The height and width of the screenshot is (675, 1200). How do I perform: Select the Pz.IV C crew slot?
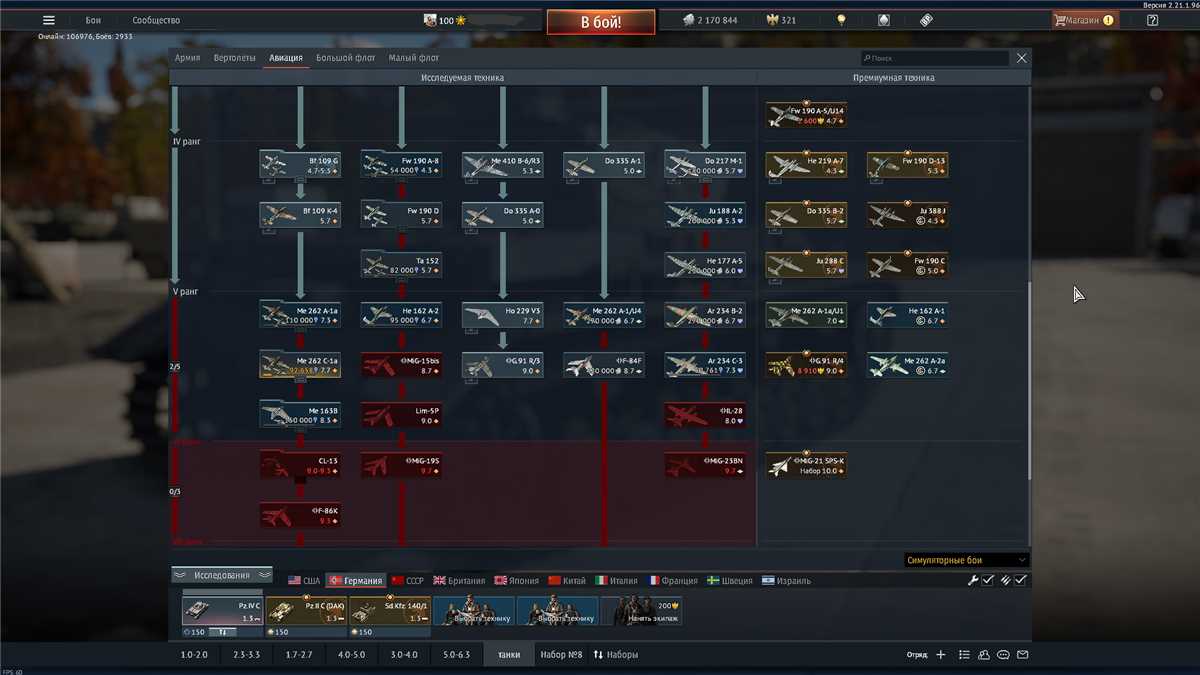point(222,612)
